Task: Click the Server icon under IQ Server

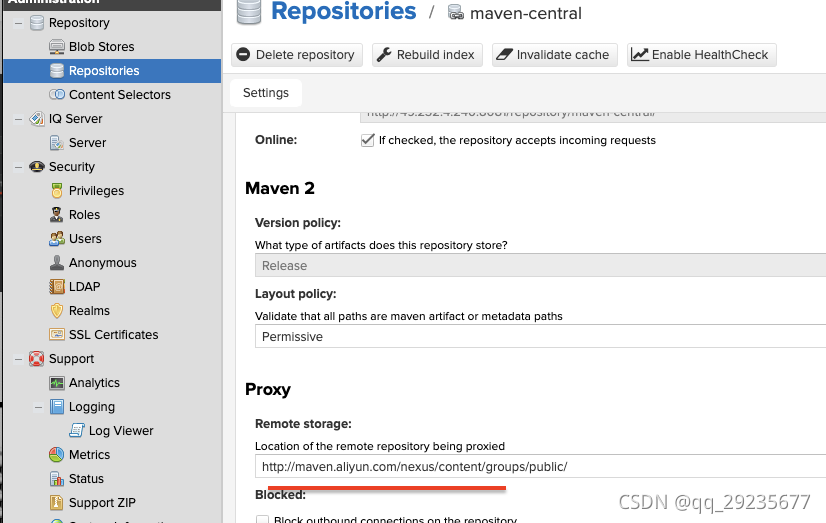Action: coord(57,143)
